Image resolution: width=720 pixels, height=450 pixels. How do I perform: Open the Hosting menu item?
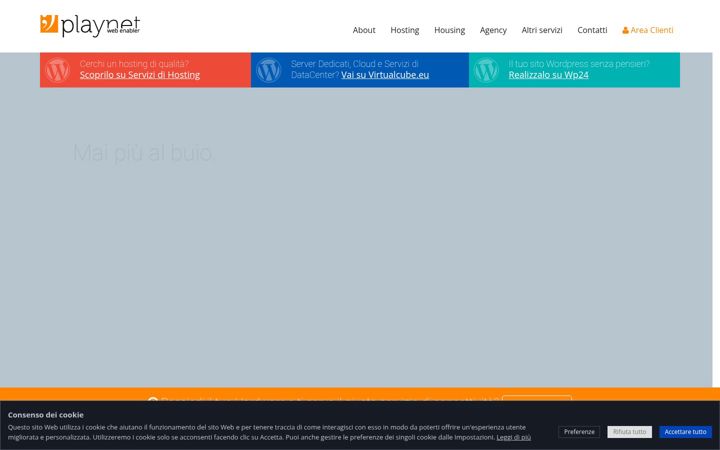[x=405, y=30]
